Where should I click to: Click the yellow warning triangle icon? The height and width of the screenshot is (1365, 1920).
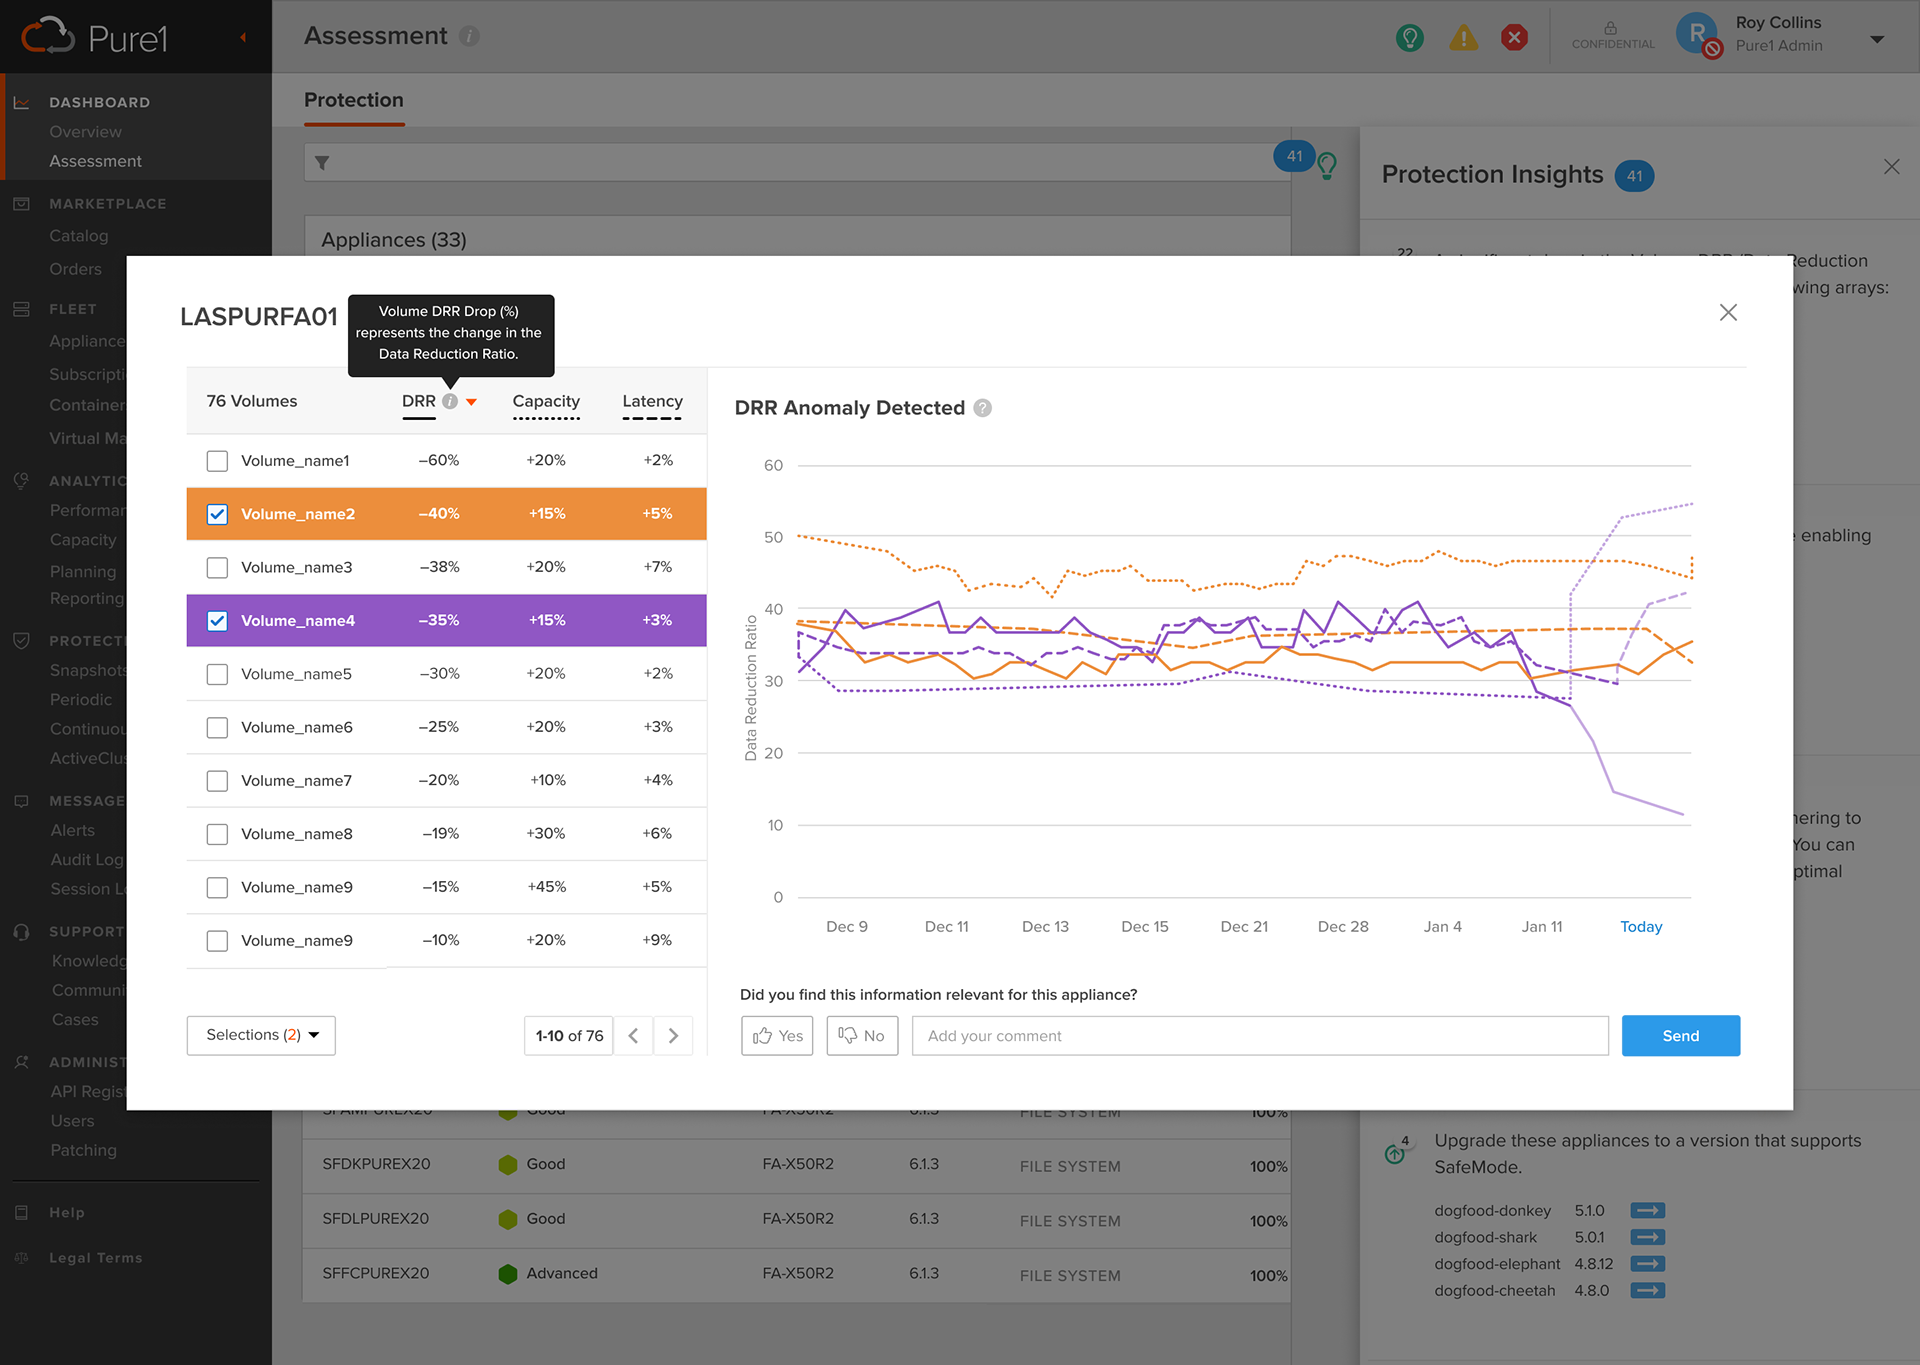[x=1463, y=38]
